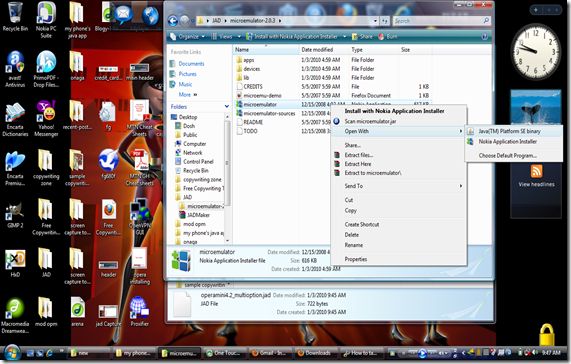Launch HxD hex editor desktop icon
This screenshot has width=571, height=364.
[x=15, y=264]
